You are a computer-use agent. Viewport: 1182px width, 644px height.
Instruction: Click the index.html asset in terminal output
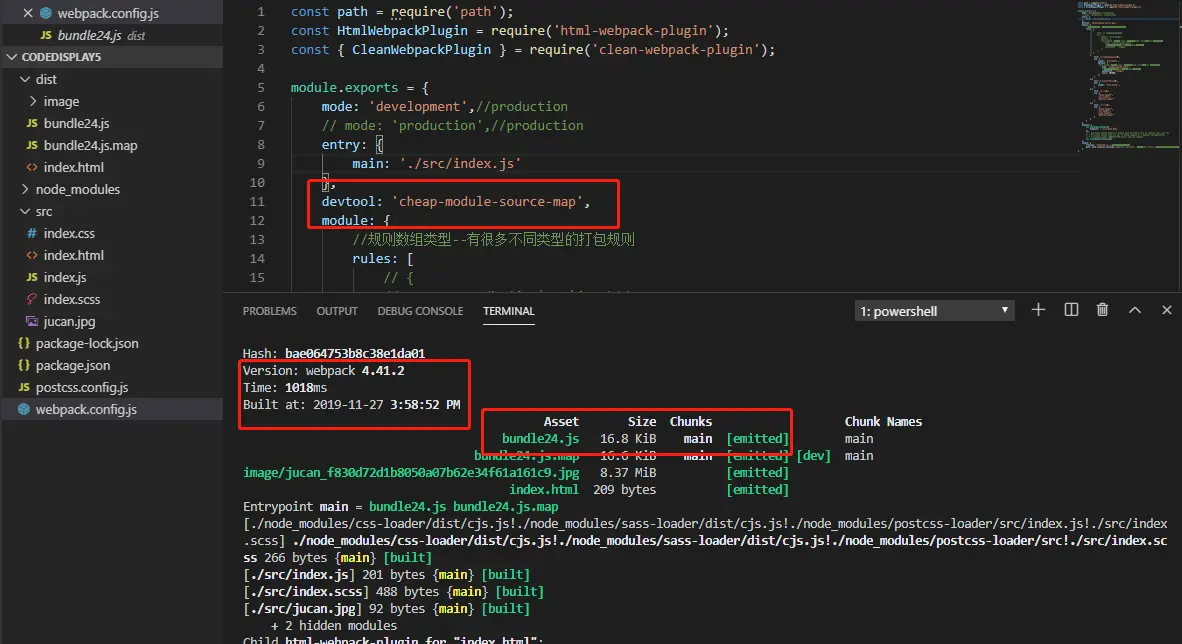[x=544, y=489]
